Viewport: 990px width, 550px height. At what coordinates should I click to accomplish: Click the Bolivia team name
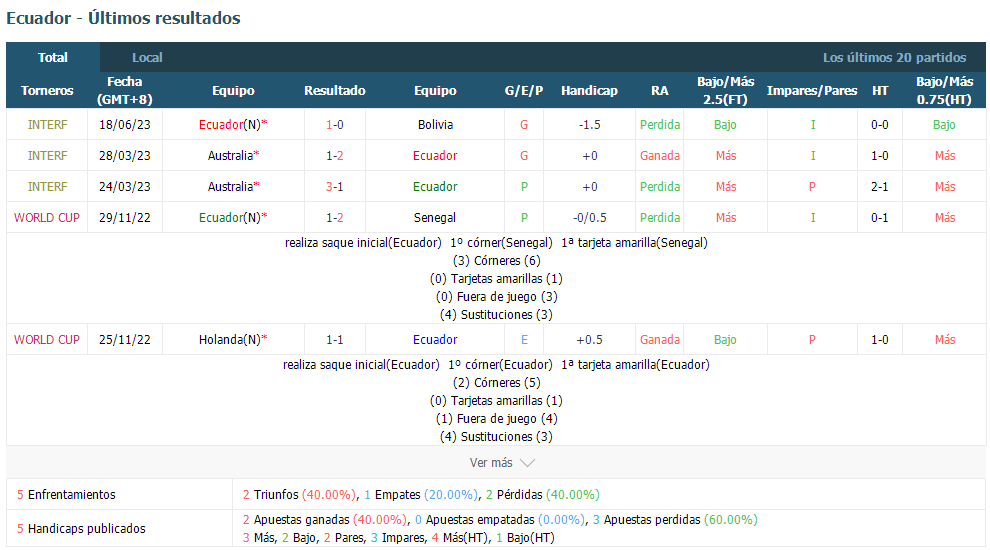[x=435, y=124]
